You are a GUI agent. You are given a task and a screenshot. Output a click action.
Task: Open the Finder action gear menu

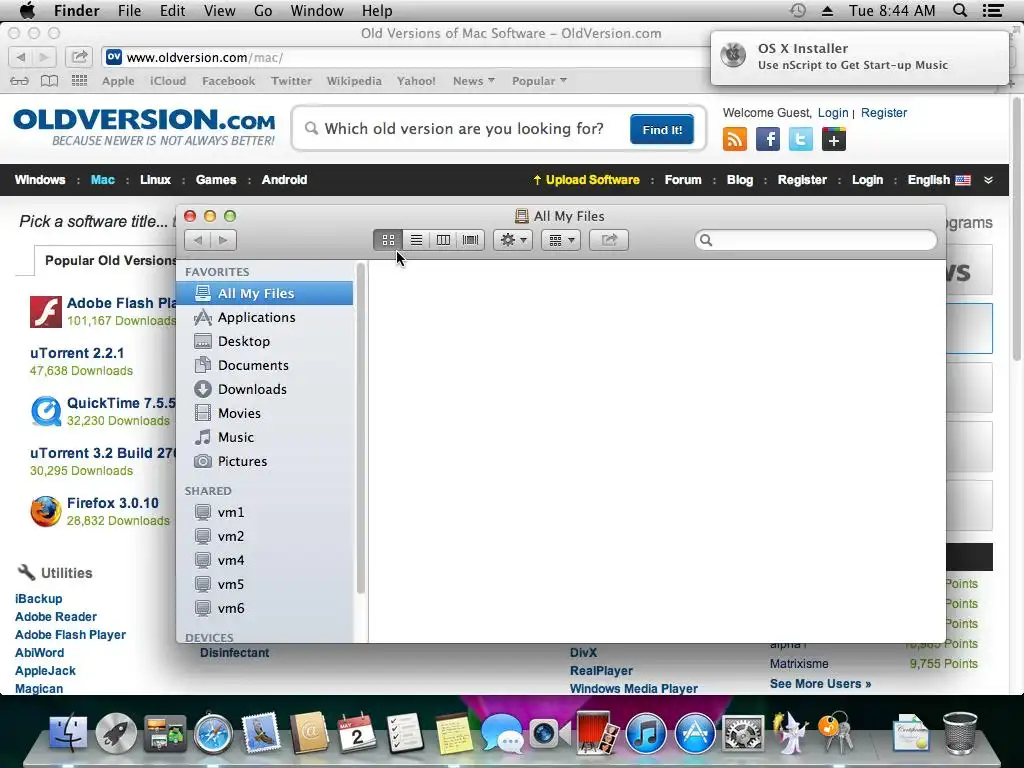tap(513, 240)
